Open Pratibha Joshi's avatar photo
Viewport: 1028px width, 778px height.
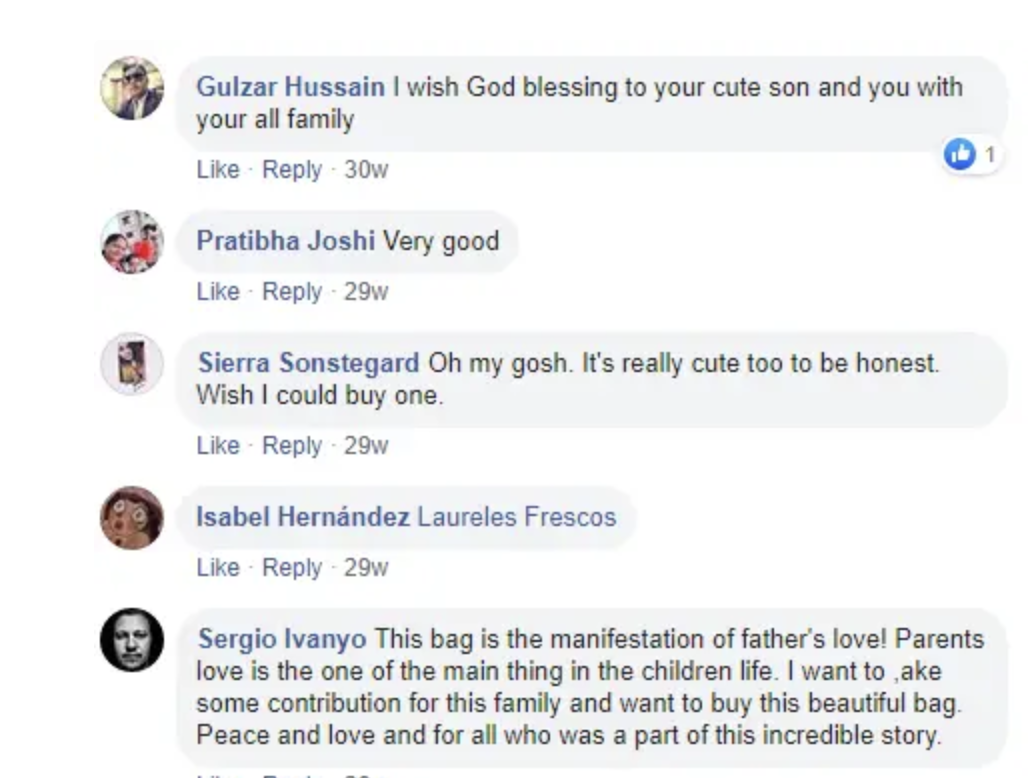tap(132, 242)
